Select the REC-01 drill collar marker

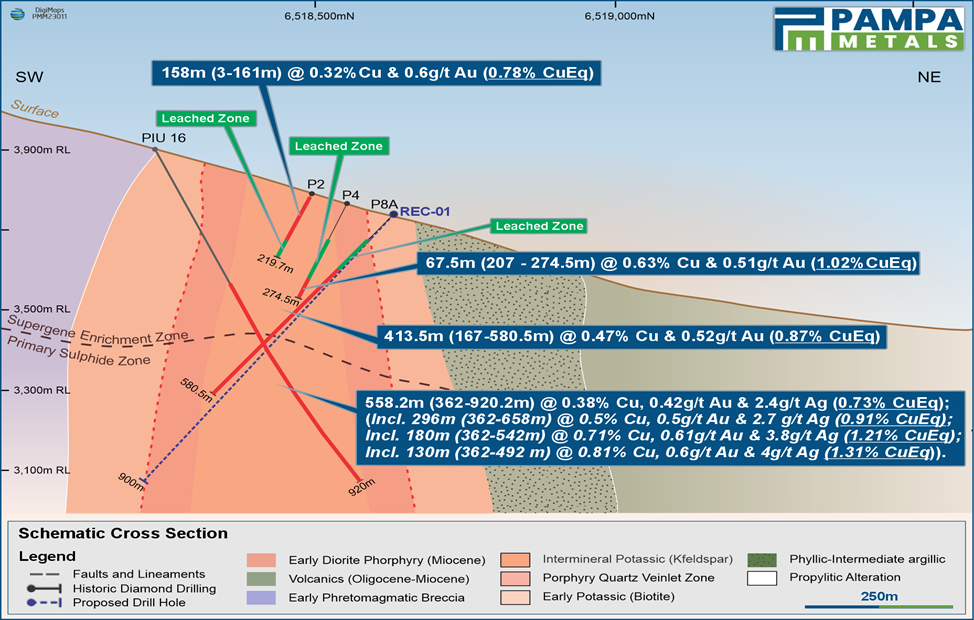[x=394, y=213]
